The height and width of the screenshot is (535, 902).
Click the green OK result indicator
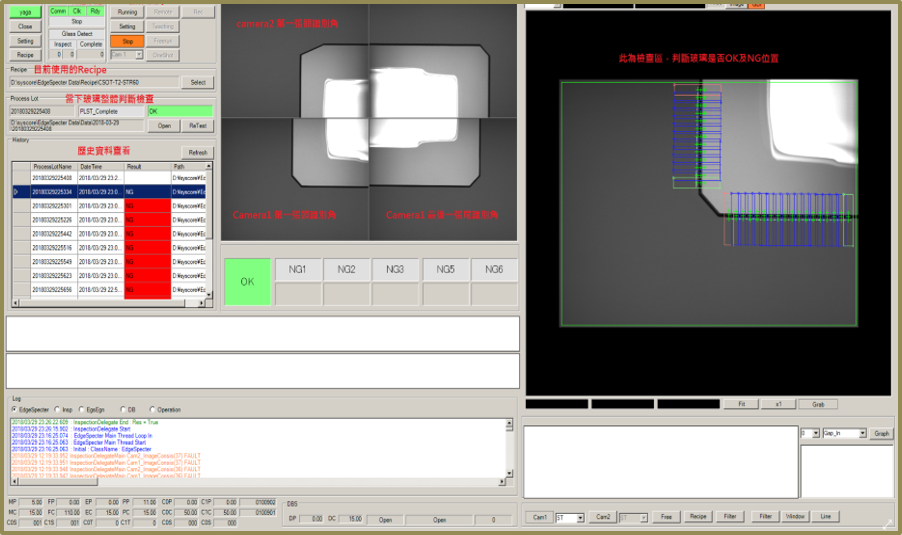[x=246, y=282]
